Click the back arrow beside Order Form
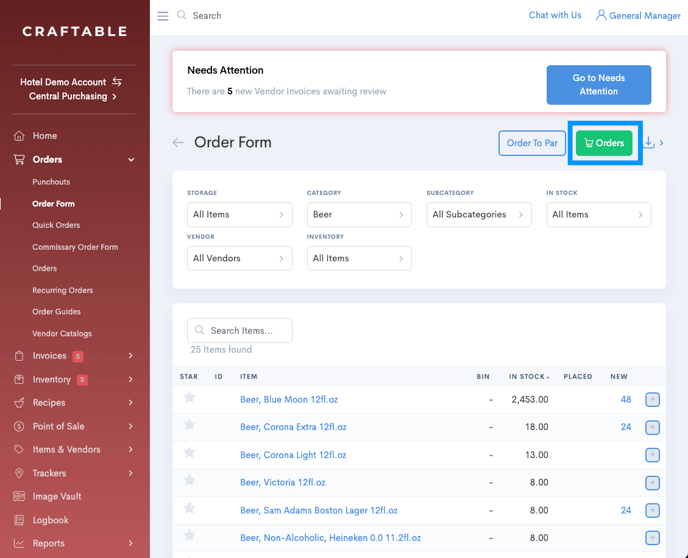This screenshot has height=558, width=688. (x=178, y=143)
